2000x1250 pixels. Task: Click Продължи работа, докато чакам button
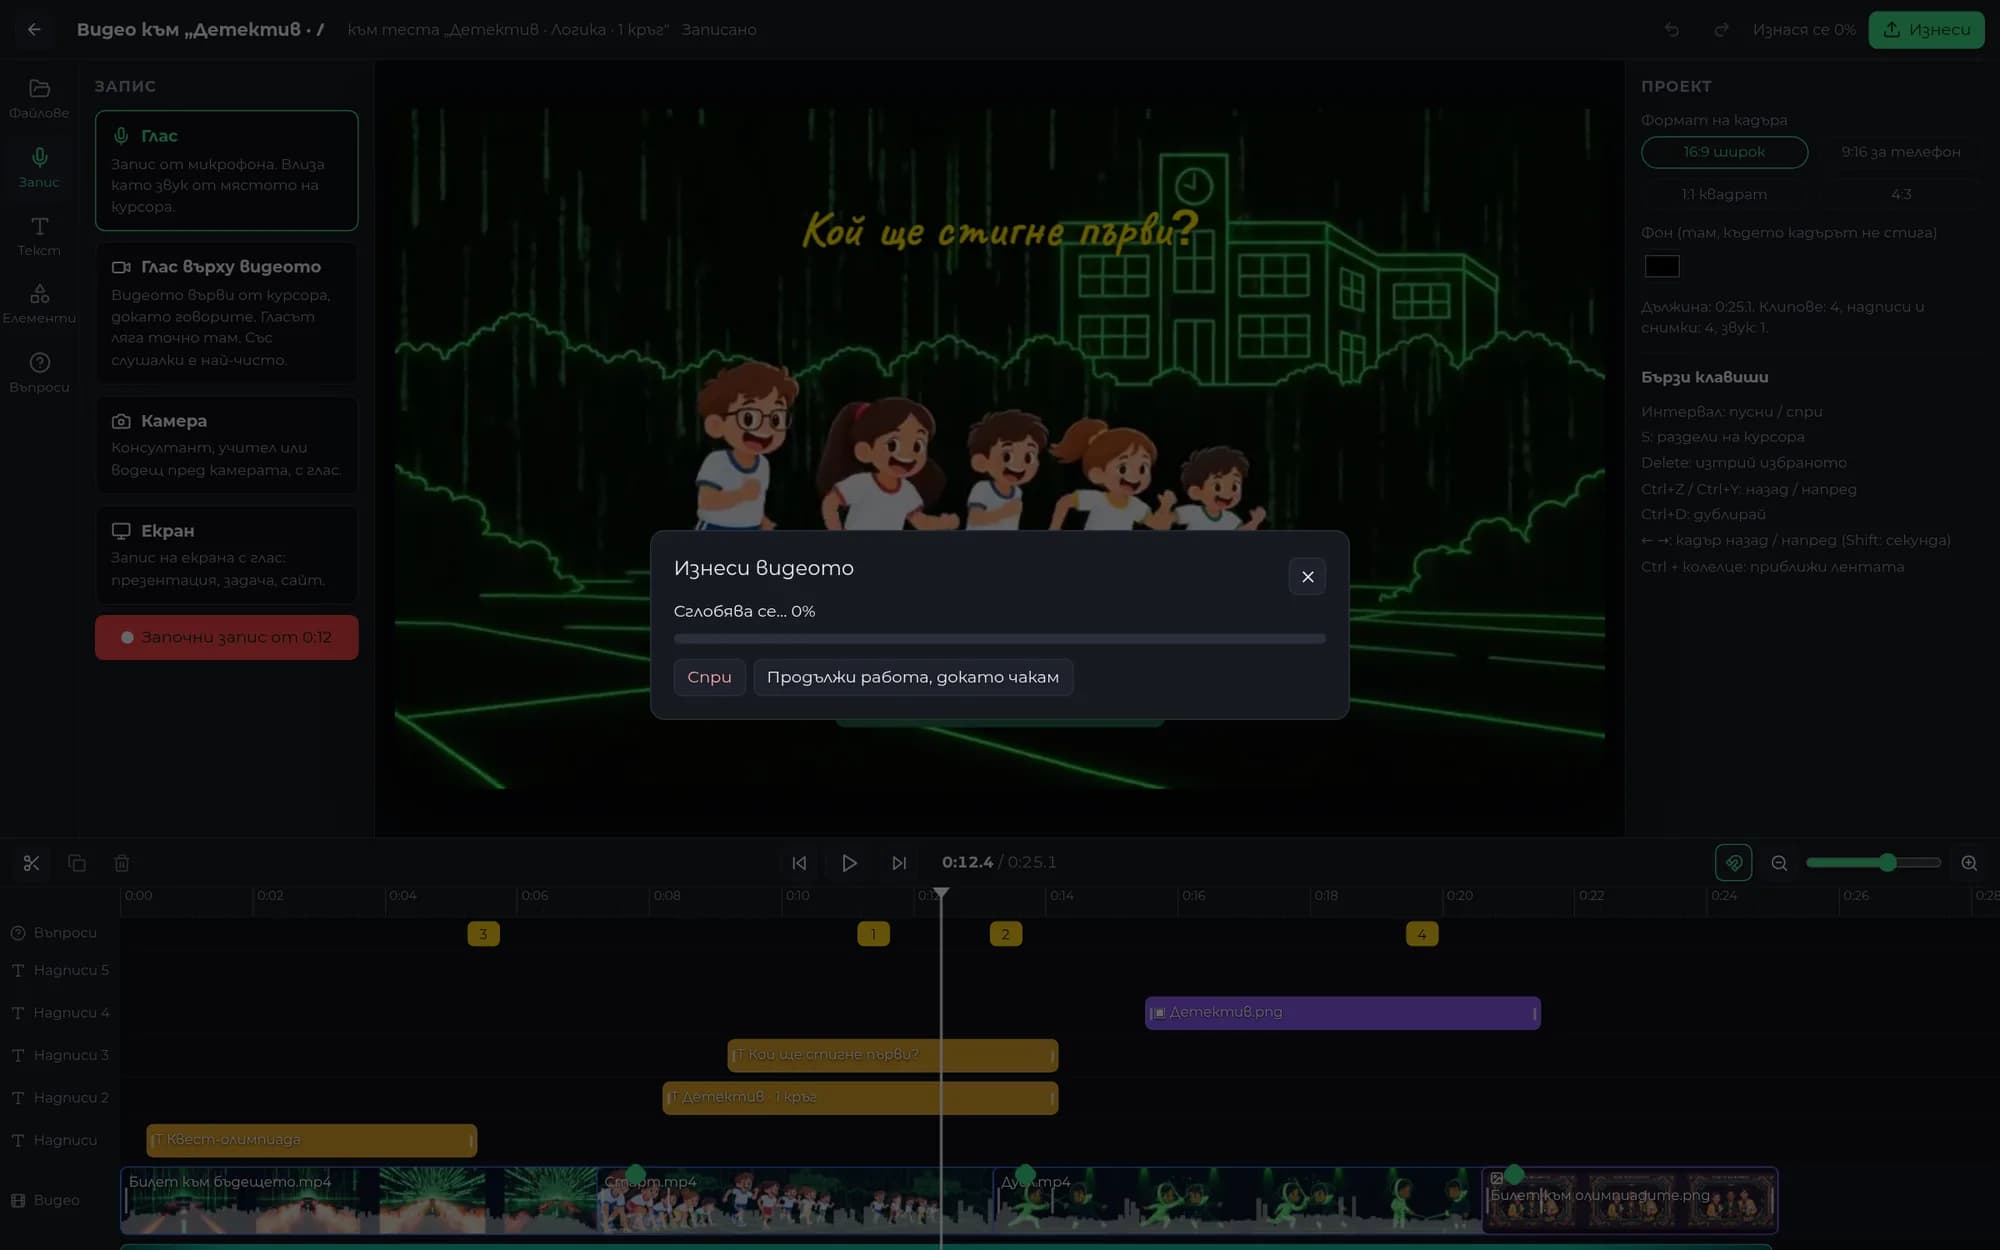tap(913, 677)
